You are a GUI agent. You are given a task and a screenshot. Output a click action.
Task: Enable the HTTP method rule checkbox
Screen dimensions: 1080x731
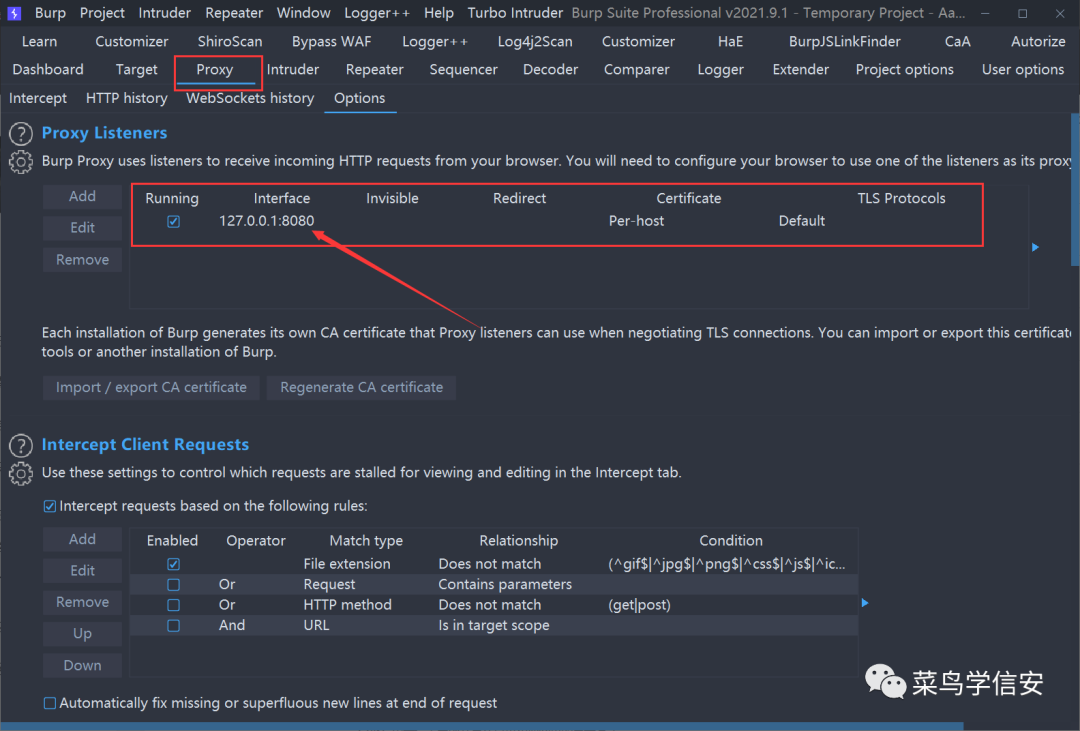click(x=174, y=605)
